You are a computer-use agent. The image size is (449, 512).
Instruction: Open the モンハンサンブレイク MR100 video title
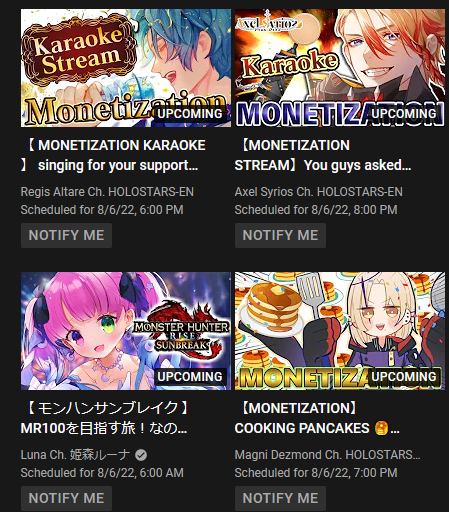[106, 418]
